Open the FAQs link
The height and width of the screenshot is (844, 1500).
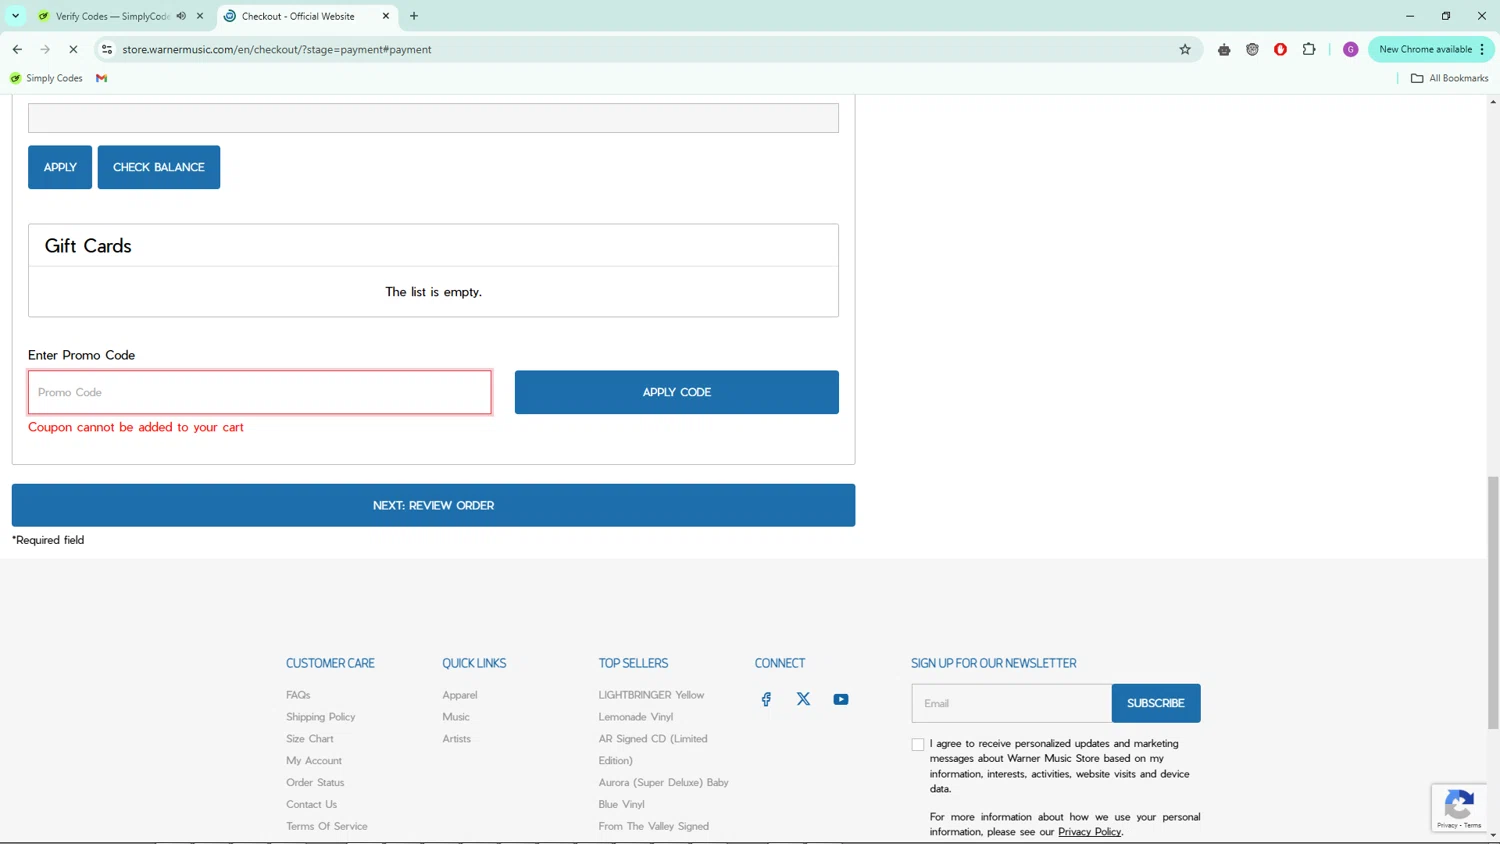[x=298, y=695]
